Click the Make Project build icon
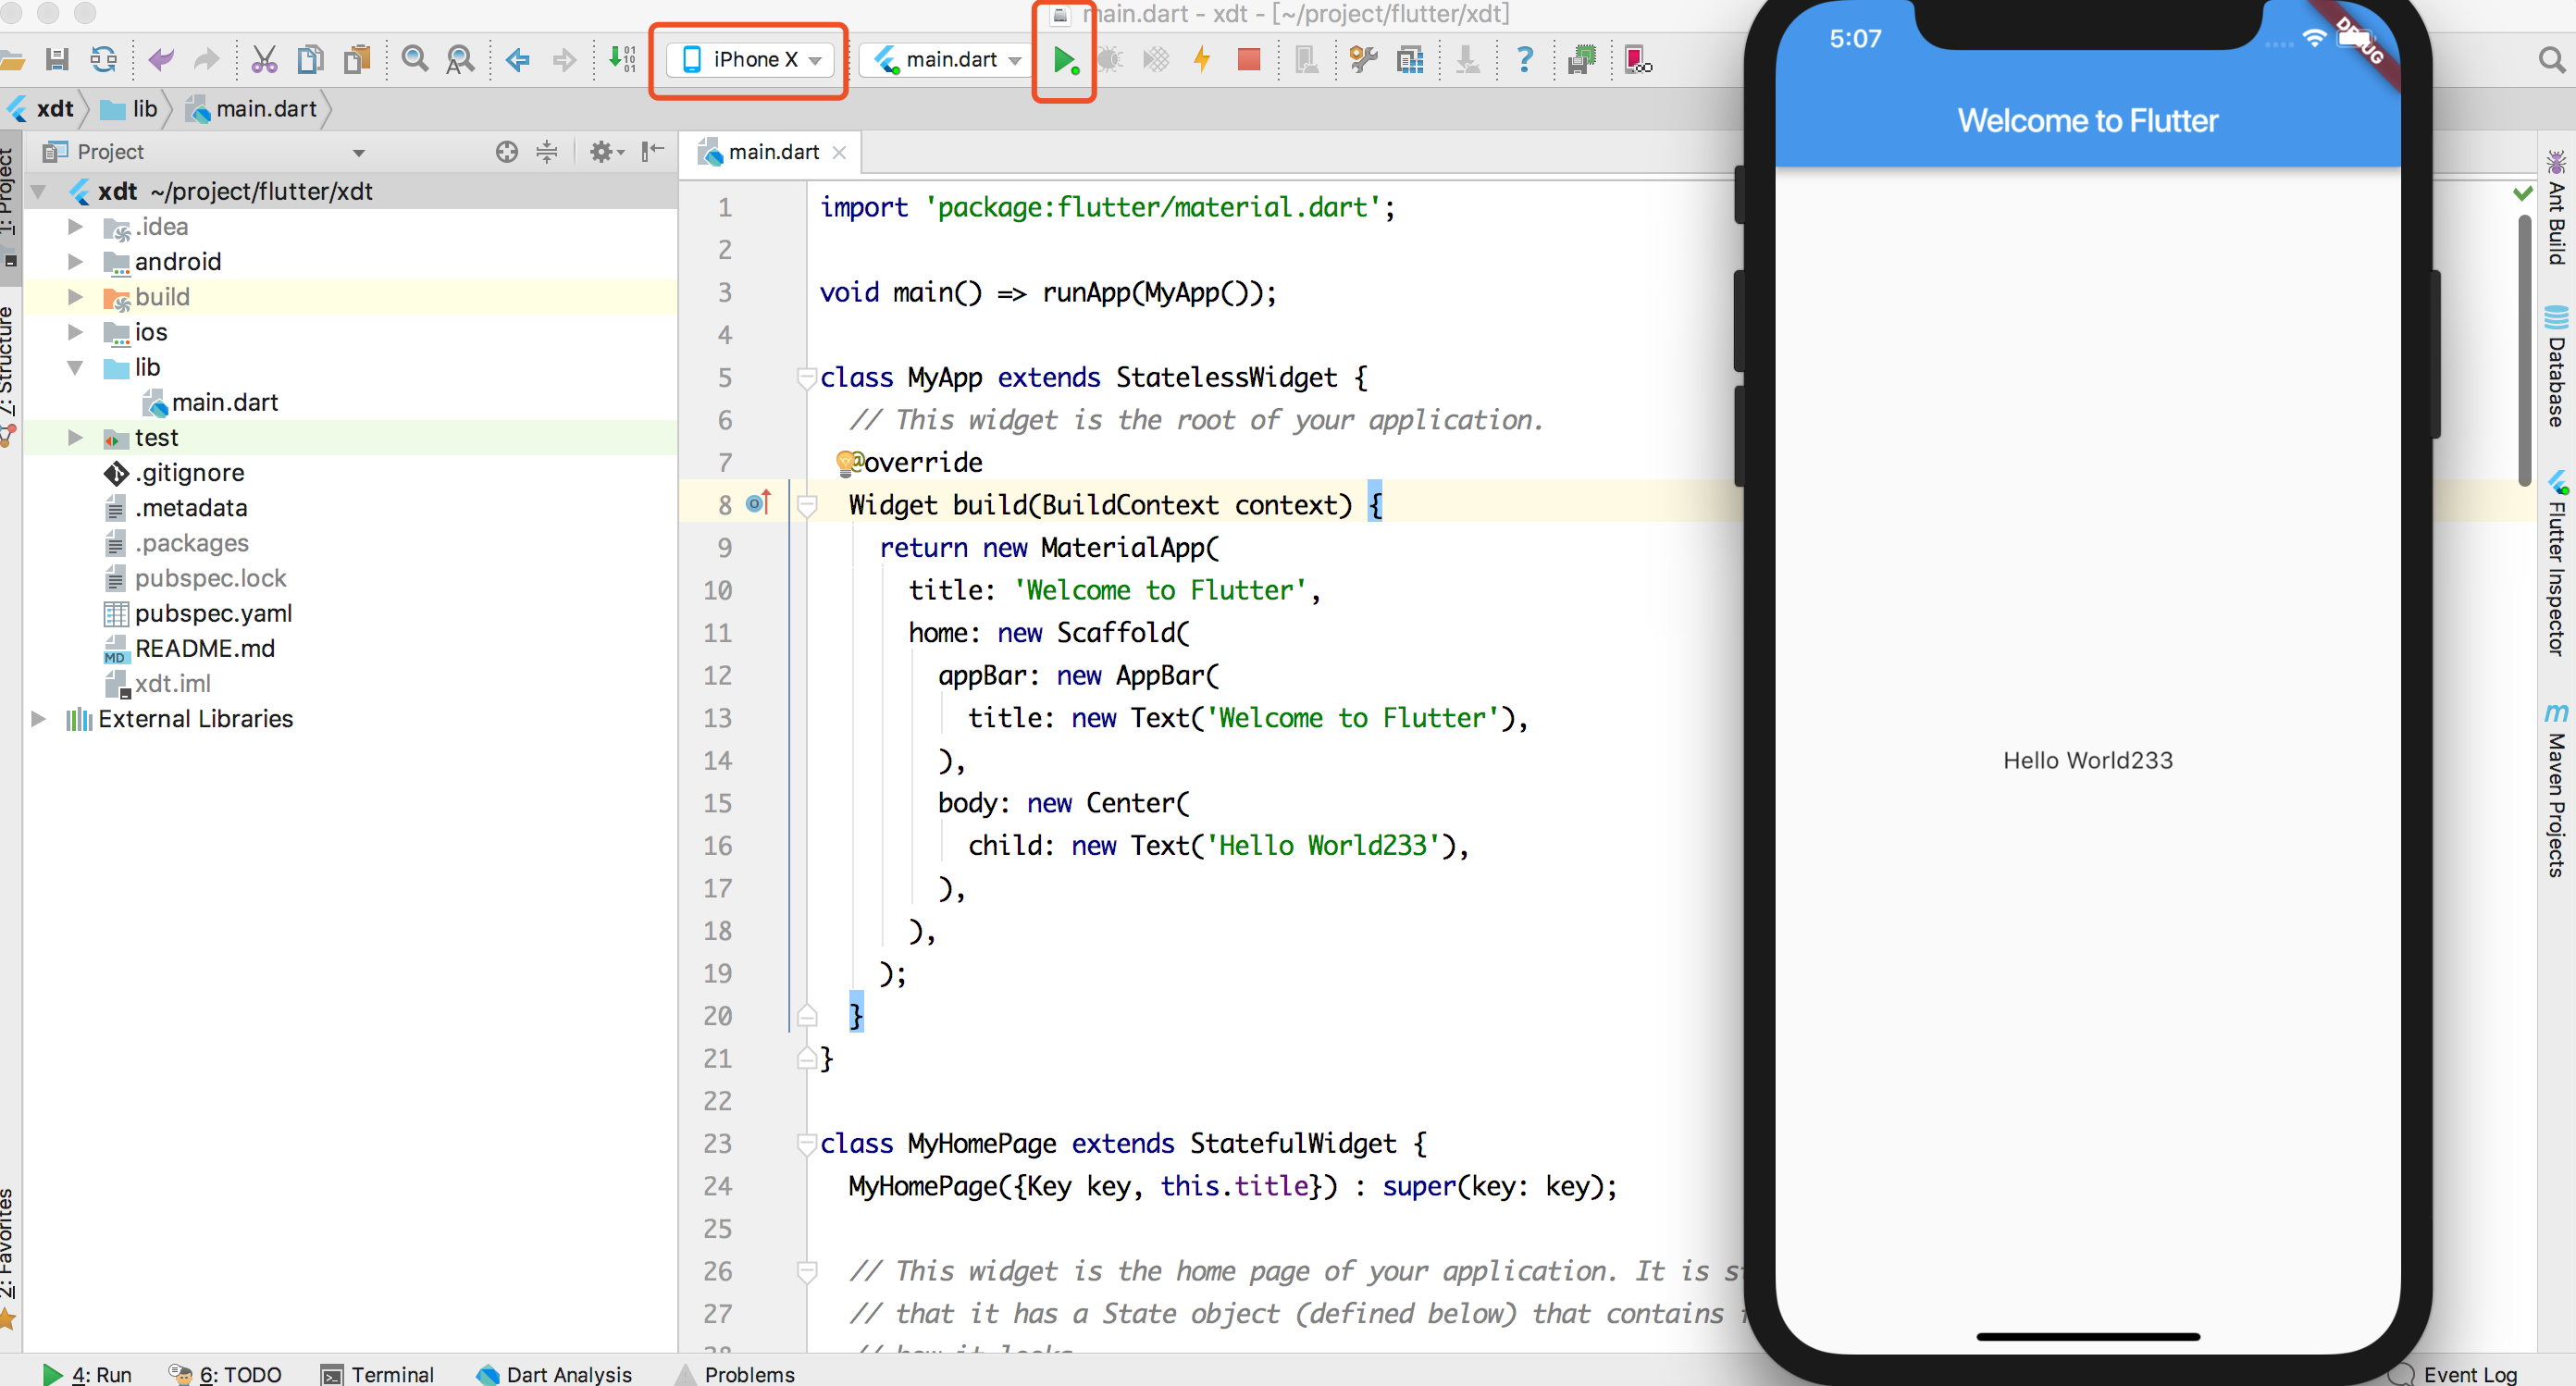Image resolution: width=2576 pixels, height=1386 pixels. (622, 60)
